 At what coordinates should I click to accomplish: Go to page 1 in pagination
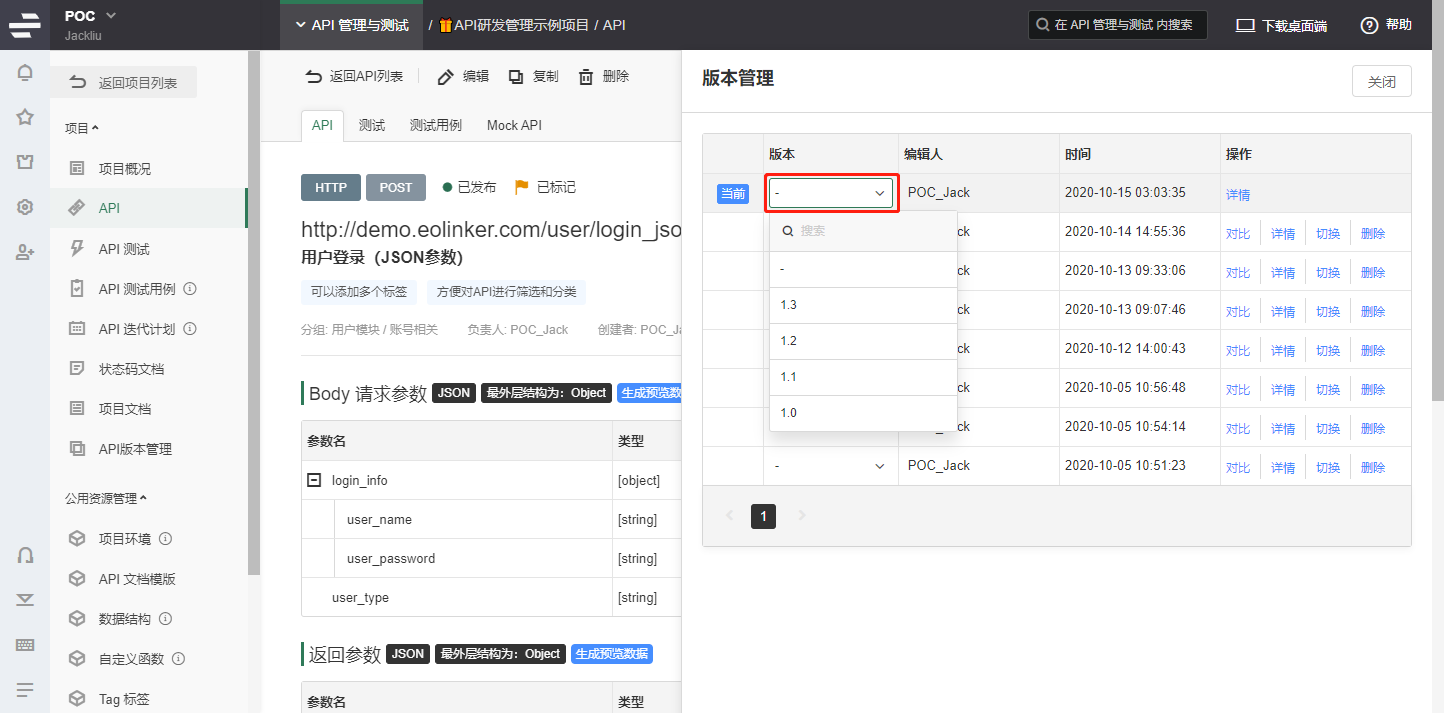pyautogui.click(x=763, y=516)
